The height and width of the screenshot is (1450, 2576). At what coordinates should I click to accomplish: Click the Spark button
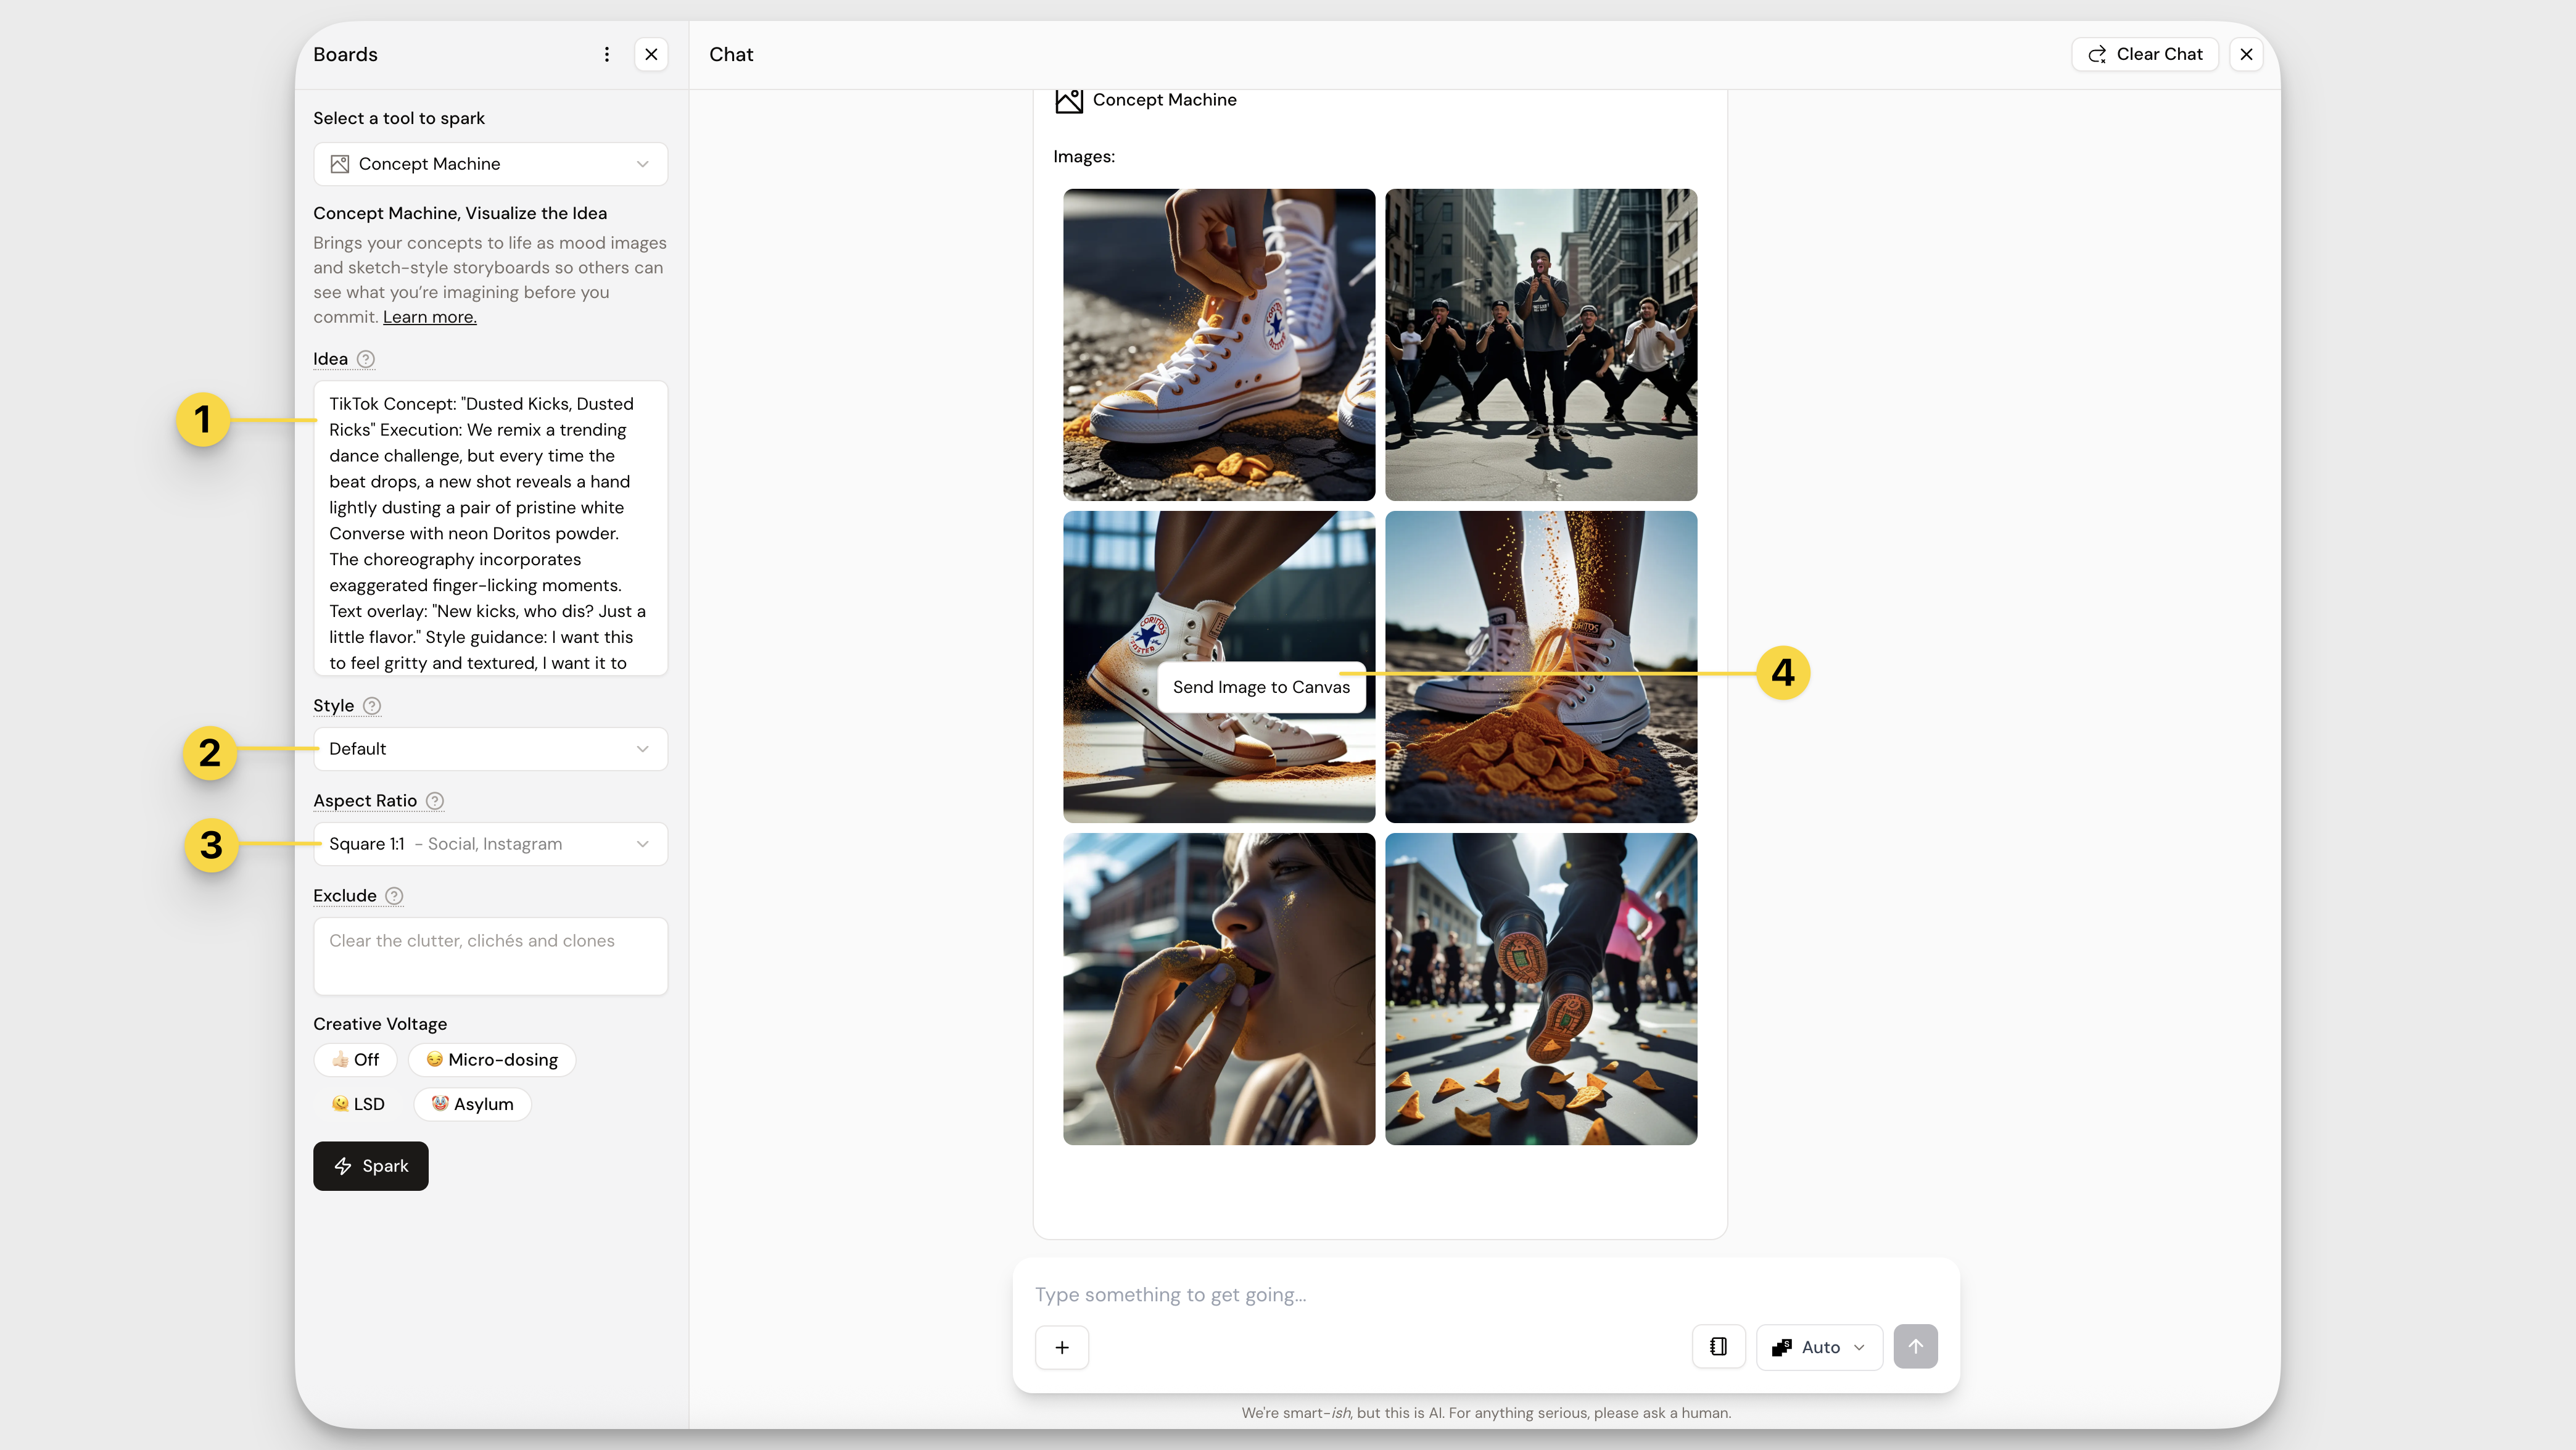(x=371, y=1166)
